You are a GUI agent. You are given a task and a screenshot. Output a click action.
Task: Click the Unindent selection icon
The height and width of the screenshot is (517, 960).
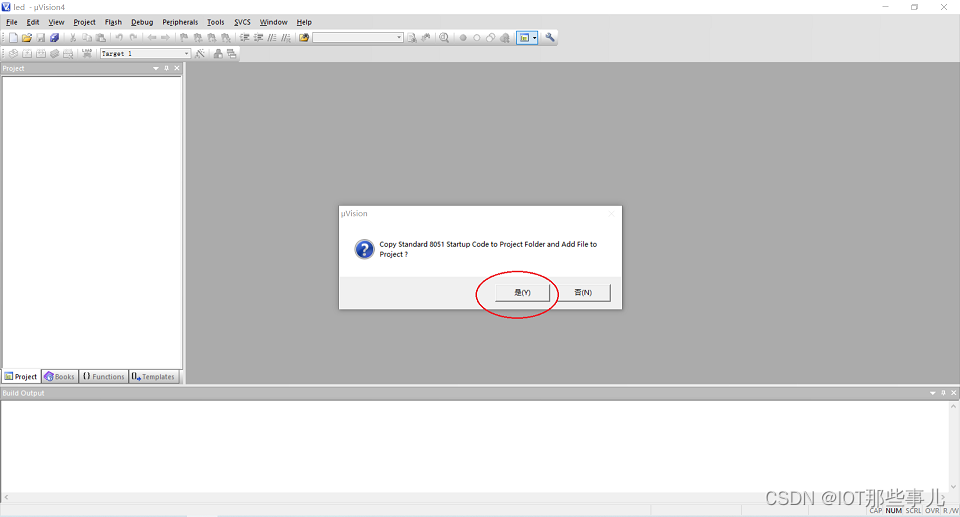(x=258, y=37)
